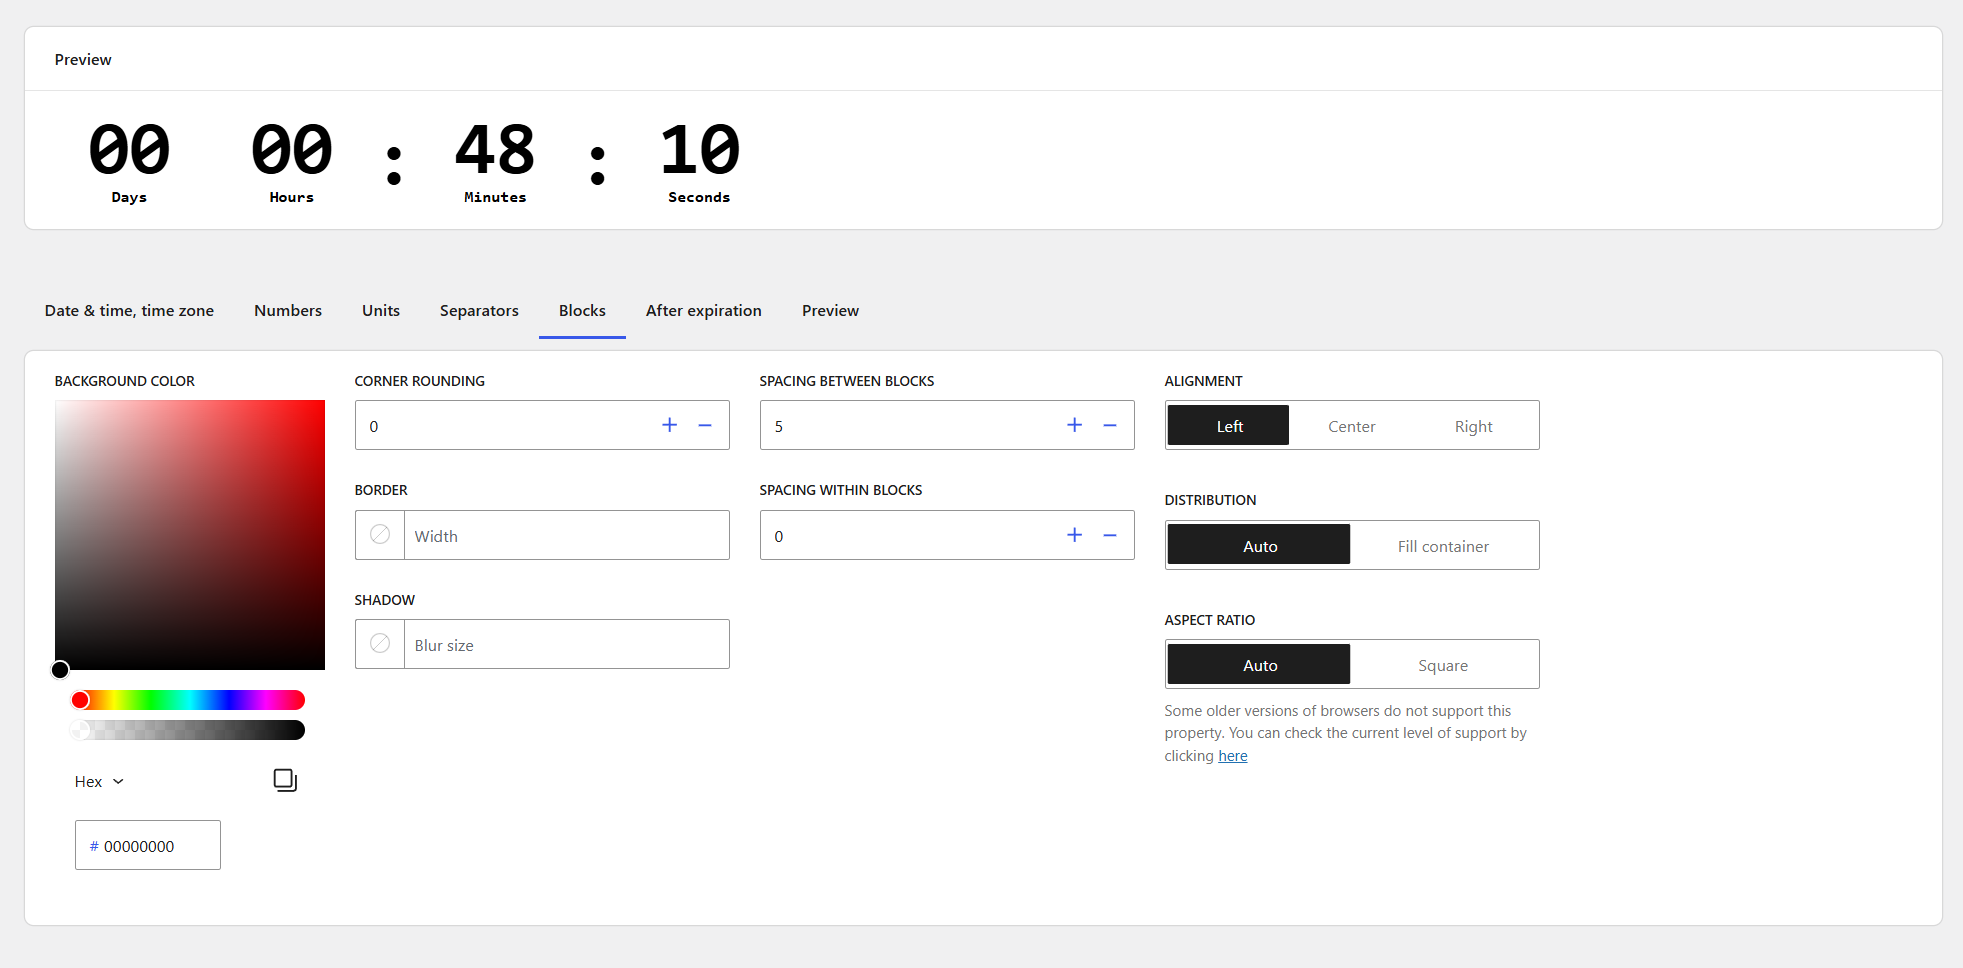Click the Seconds counter in preview
Screen dimensions: 1963x968
(699, 162)
